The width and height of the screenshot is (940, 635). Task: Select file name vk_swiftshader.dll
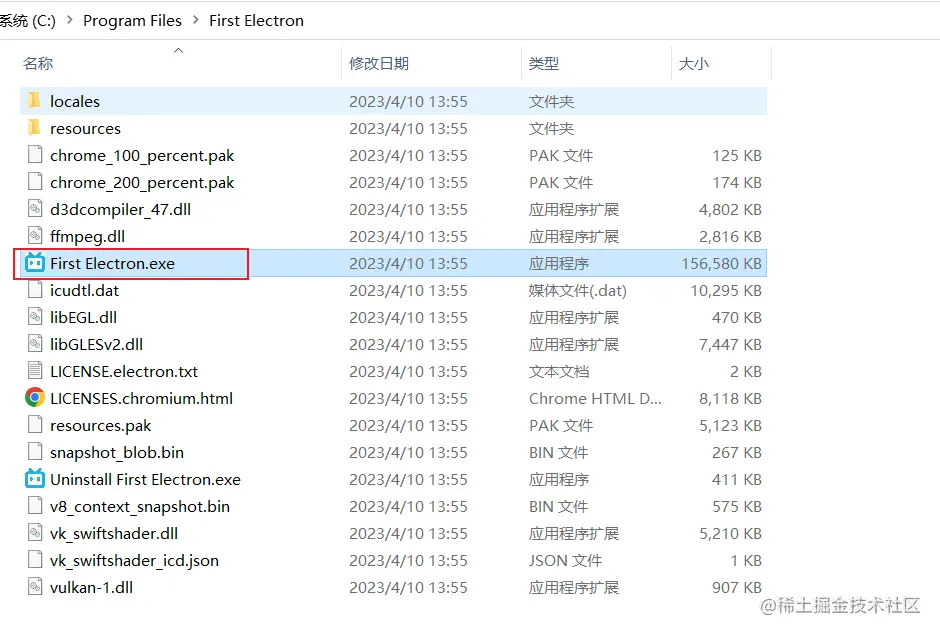114,534
